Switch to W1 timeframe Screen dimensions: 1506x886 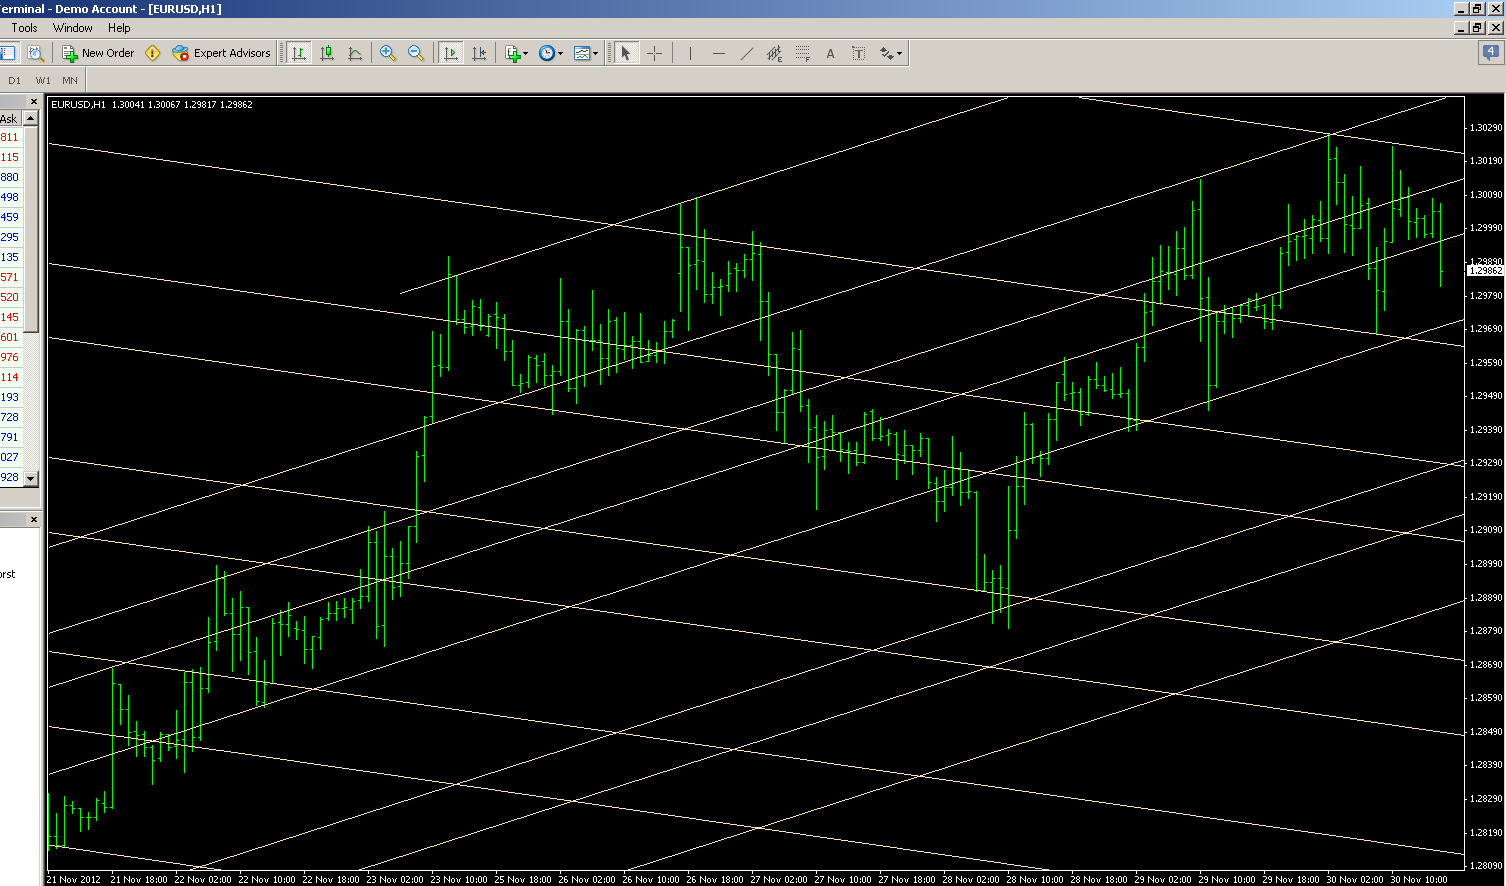(x=43, y=80)
